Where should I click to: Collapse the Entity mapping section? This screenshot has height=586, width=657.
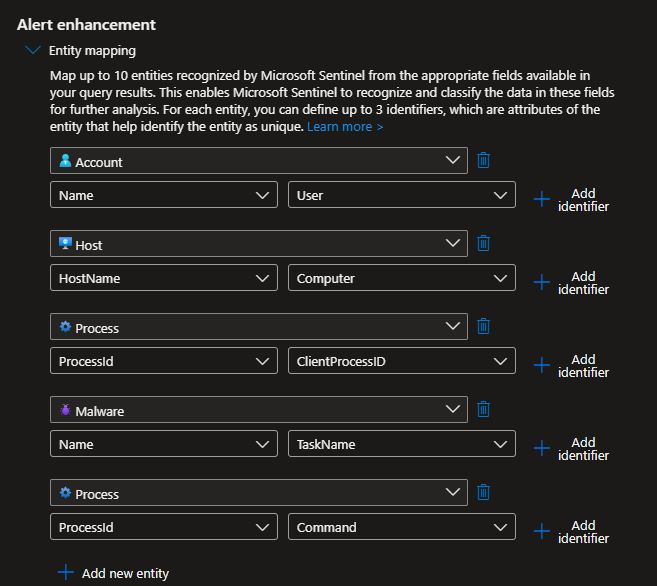pyautogui.click(x=32, y=50)
